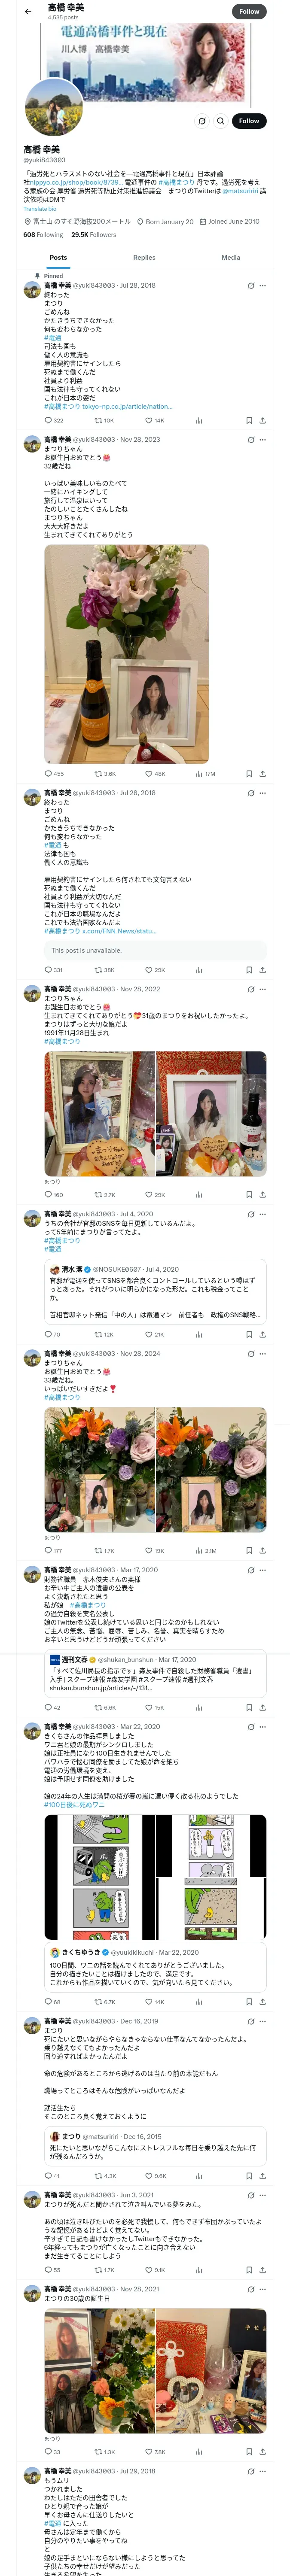Open more options on the pinned post
This screenshot has width=290, height=2576.
(262, 286)
